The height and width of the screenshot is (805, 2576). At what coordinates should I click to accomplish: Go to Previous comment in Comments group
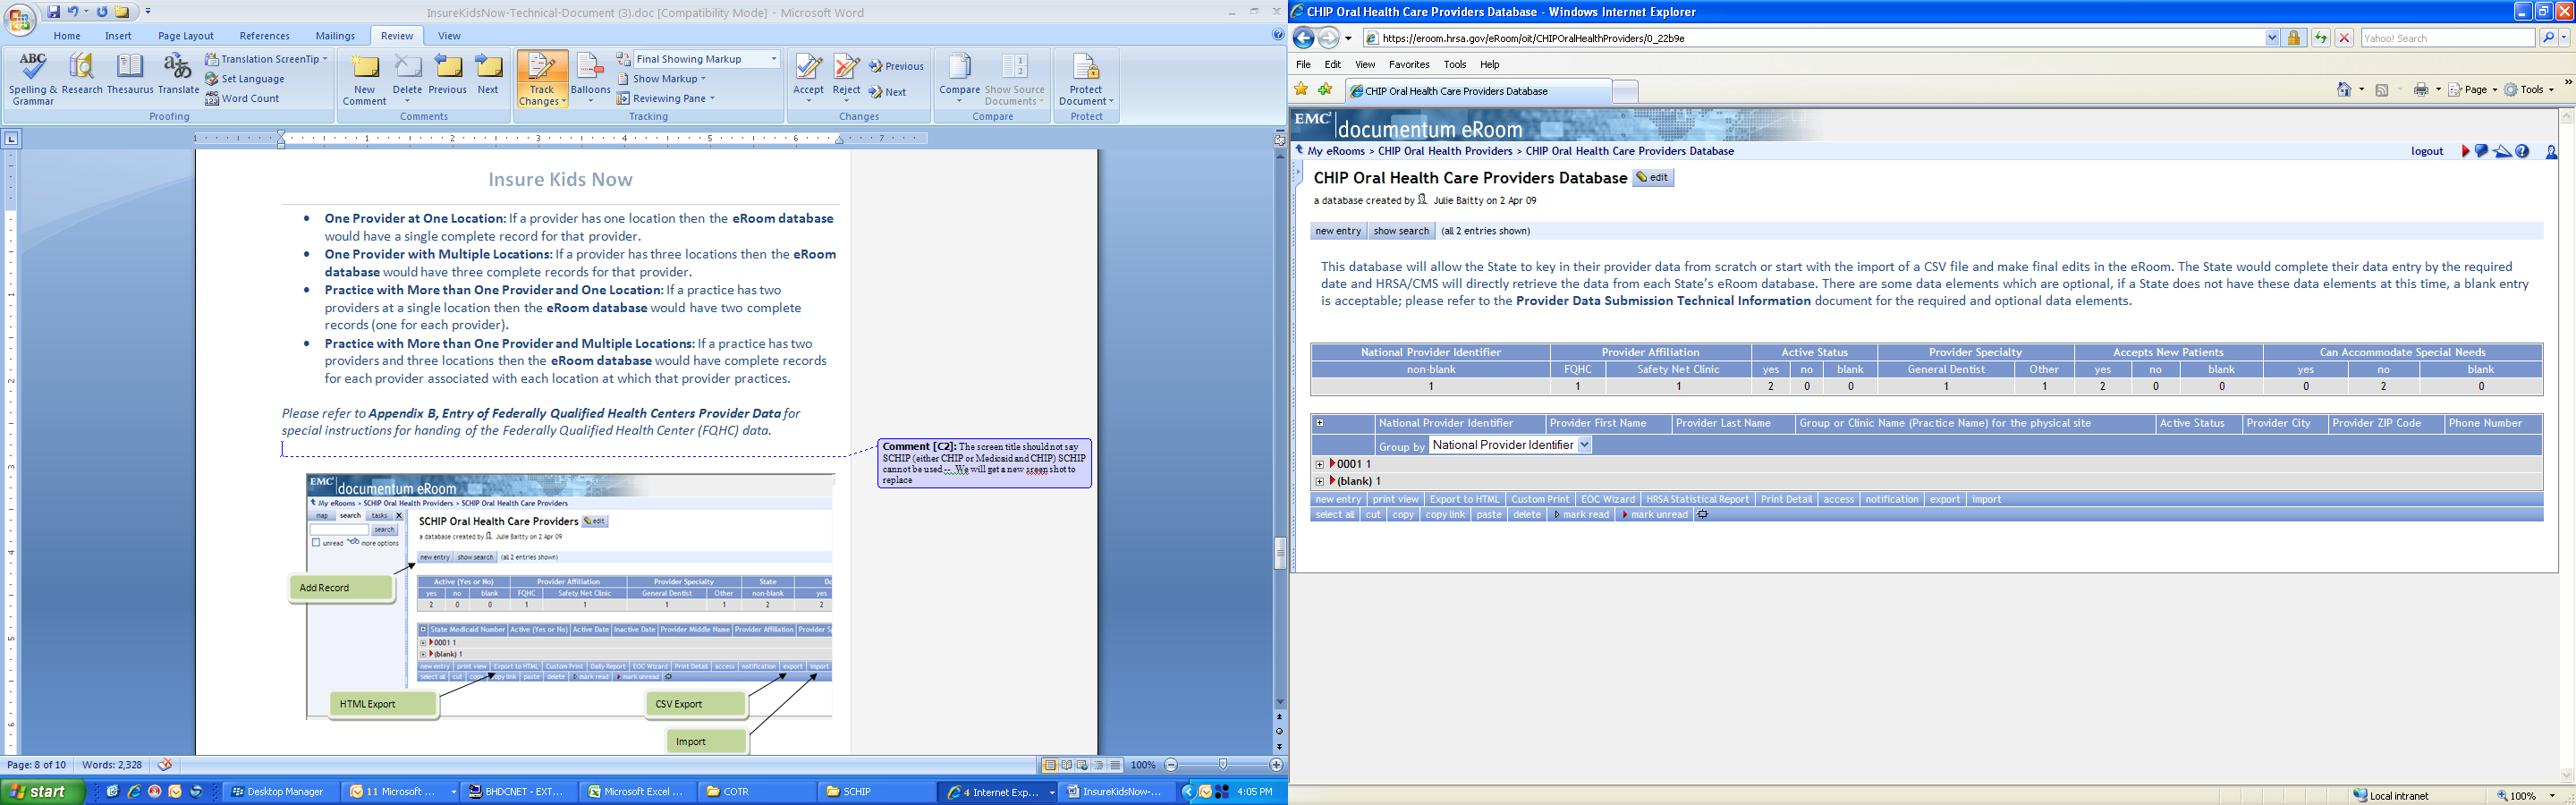click(447, 74)
